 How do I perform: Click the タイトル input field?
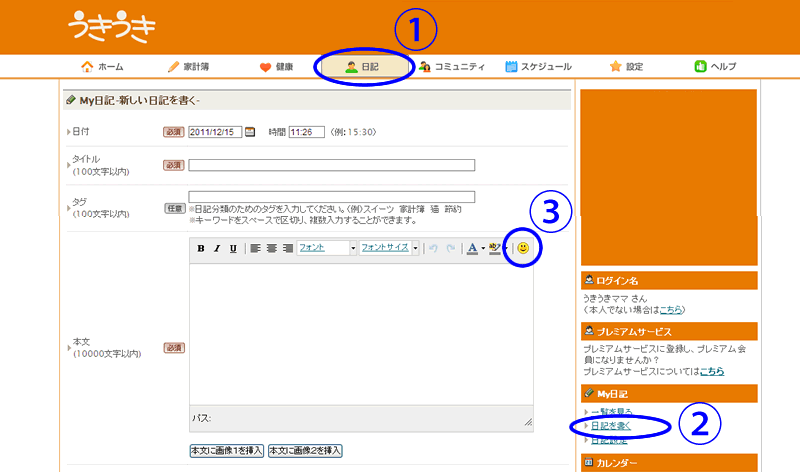point(331,165)
